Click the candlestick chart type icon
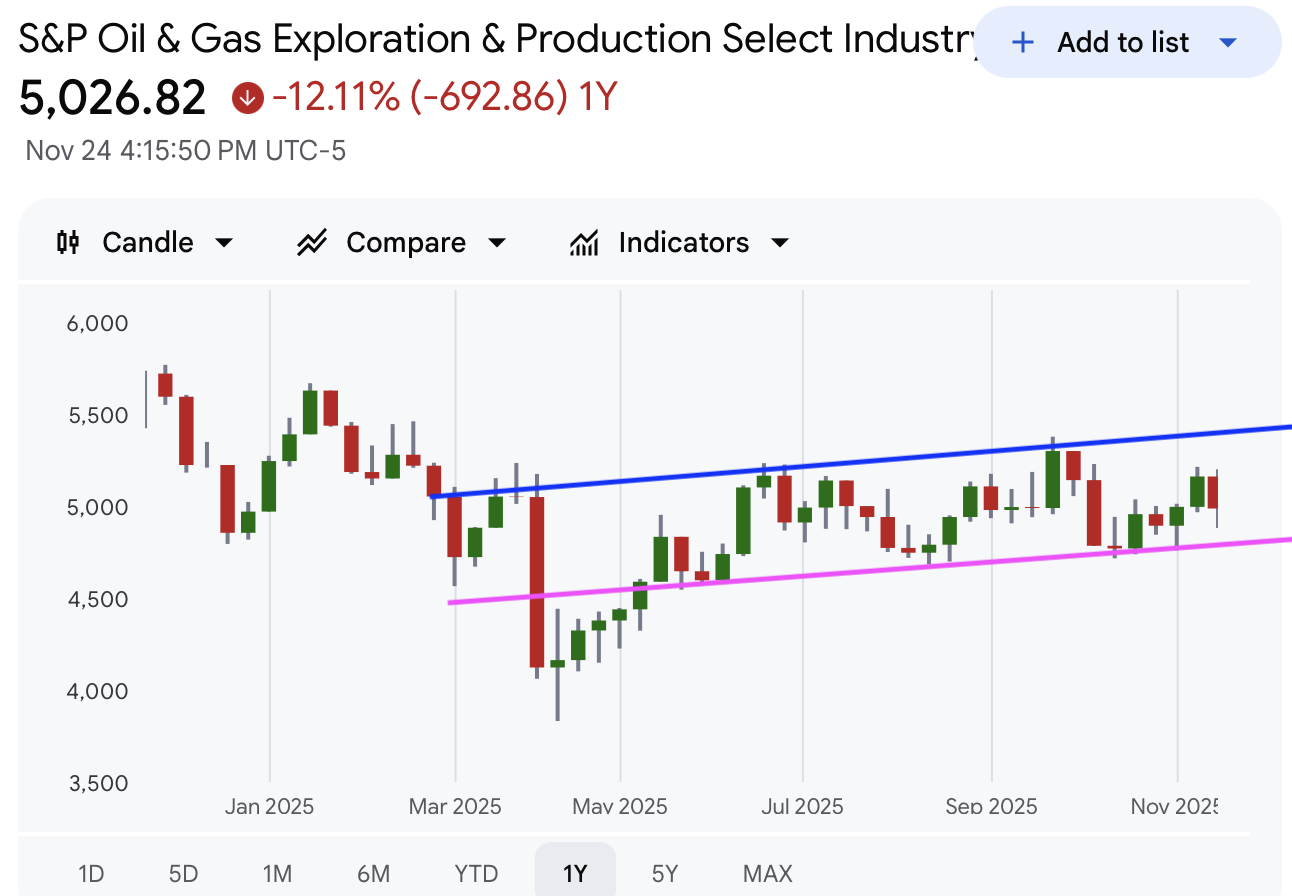Screen dimensions: 1292x896 coord(68,242)
